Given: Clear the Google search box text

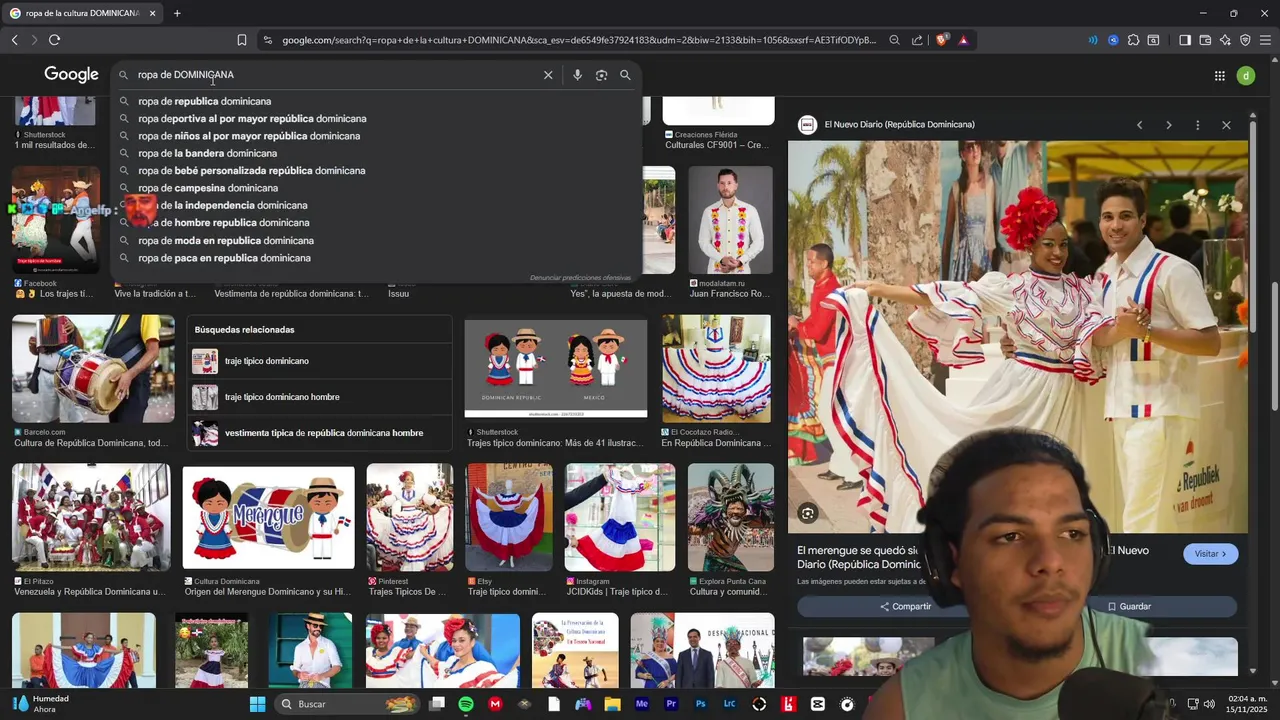Looking at the screenshot, I should tap(548, 75).
